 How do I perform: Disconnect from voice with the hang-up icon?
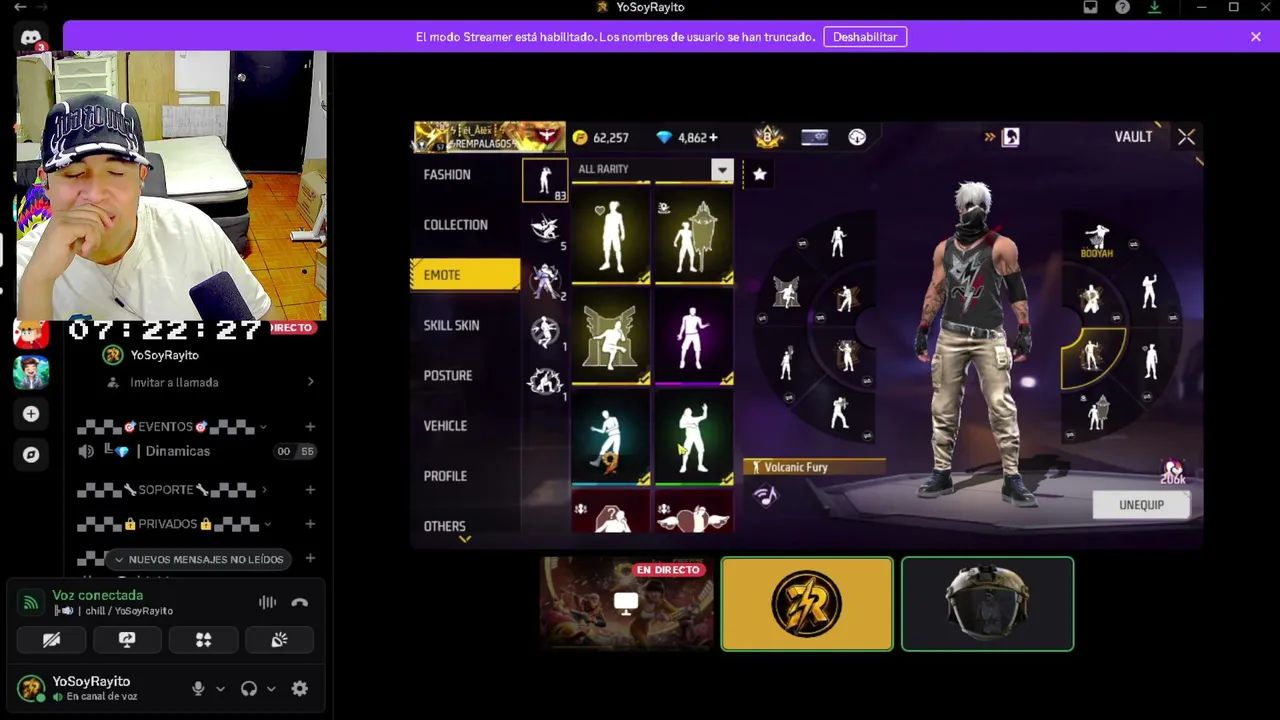[299, 602]
